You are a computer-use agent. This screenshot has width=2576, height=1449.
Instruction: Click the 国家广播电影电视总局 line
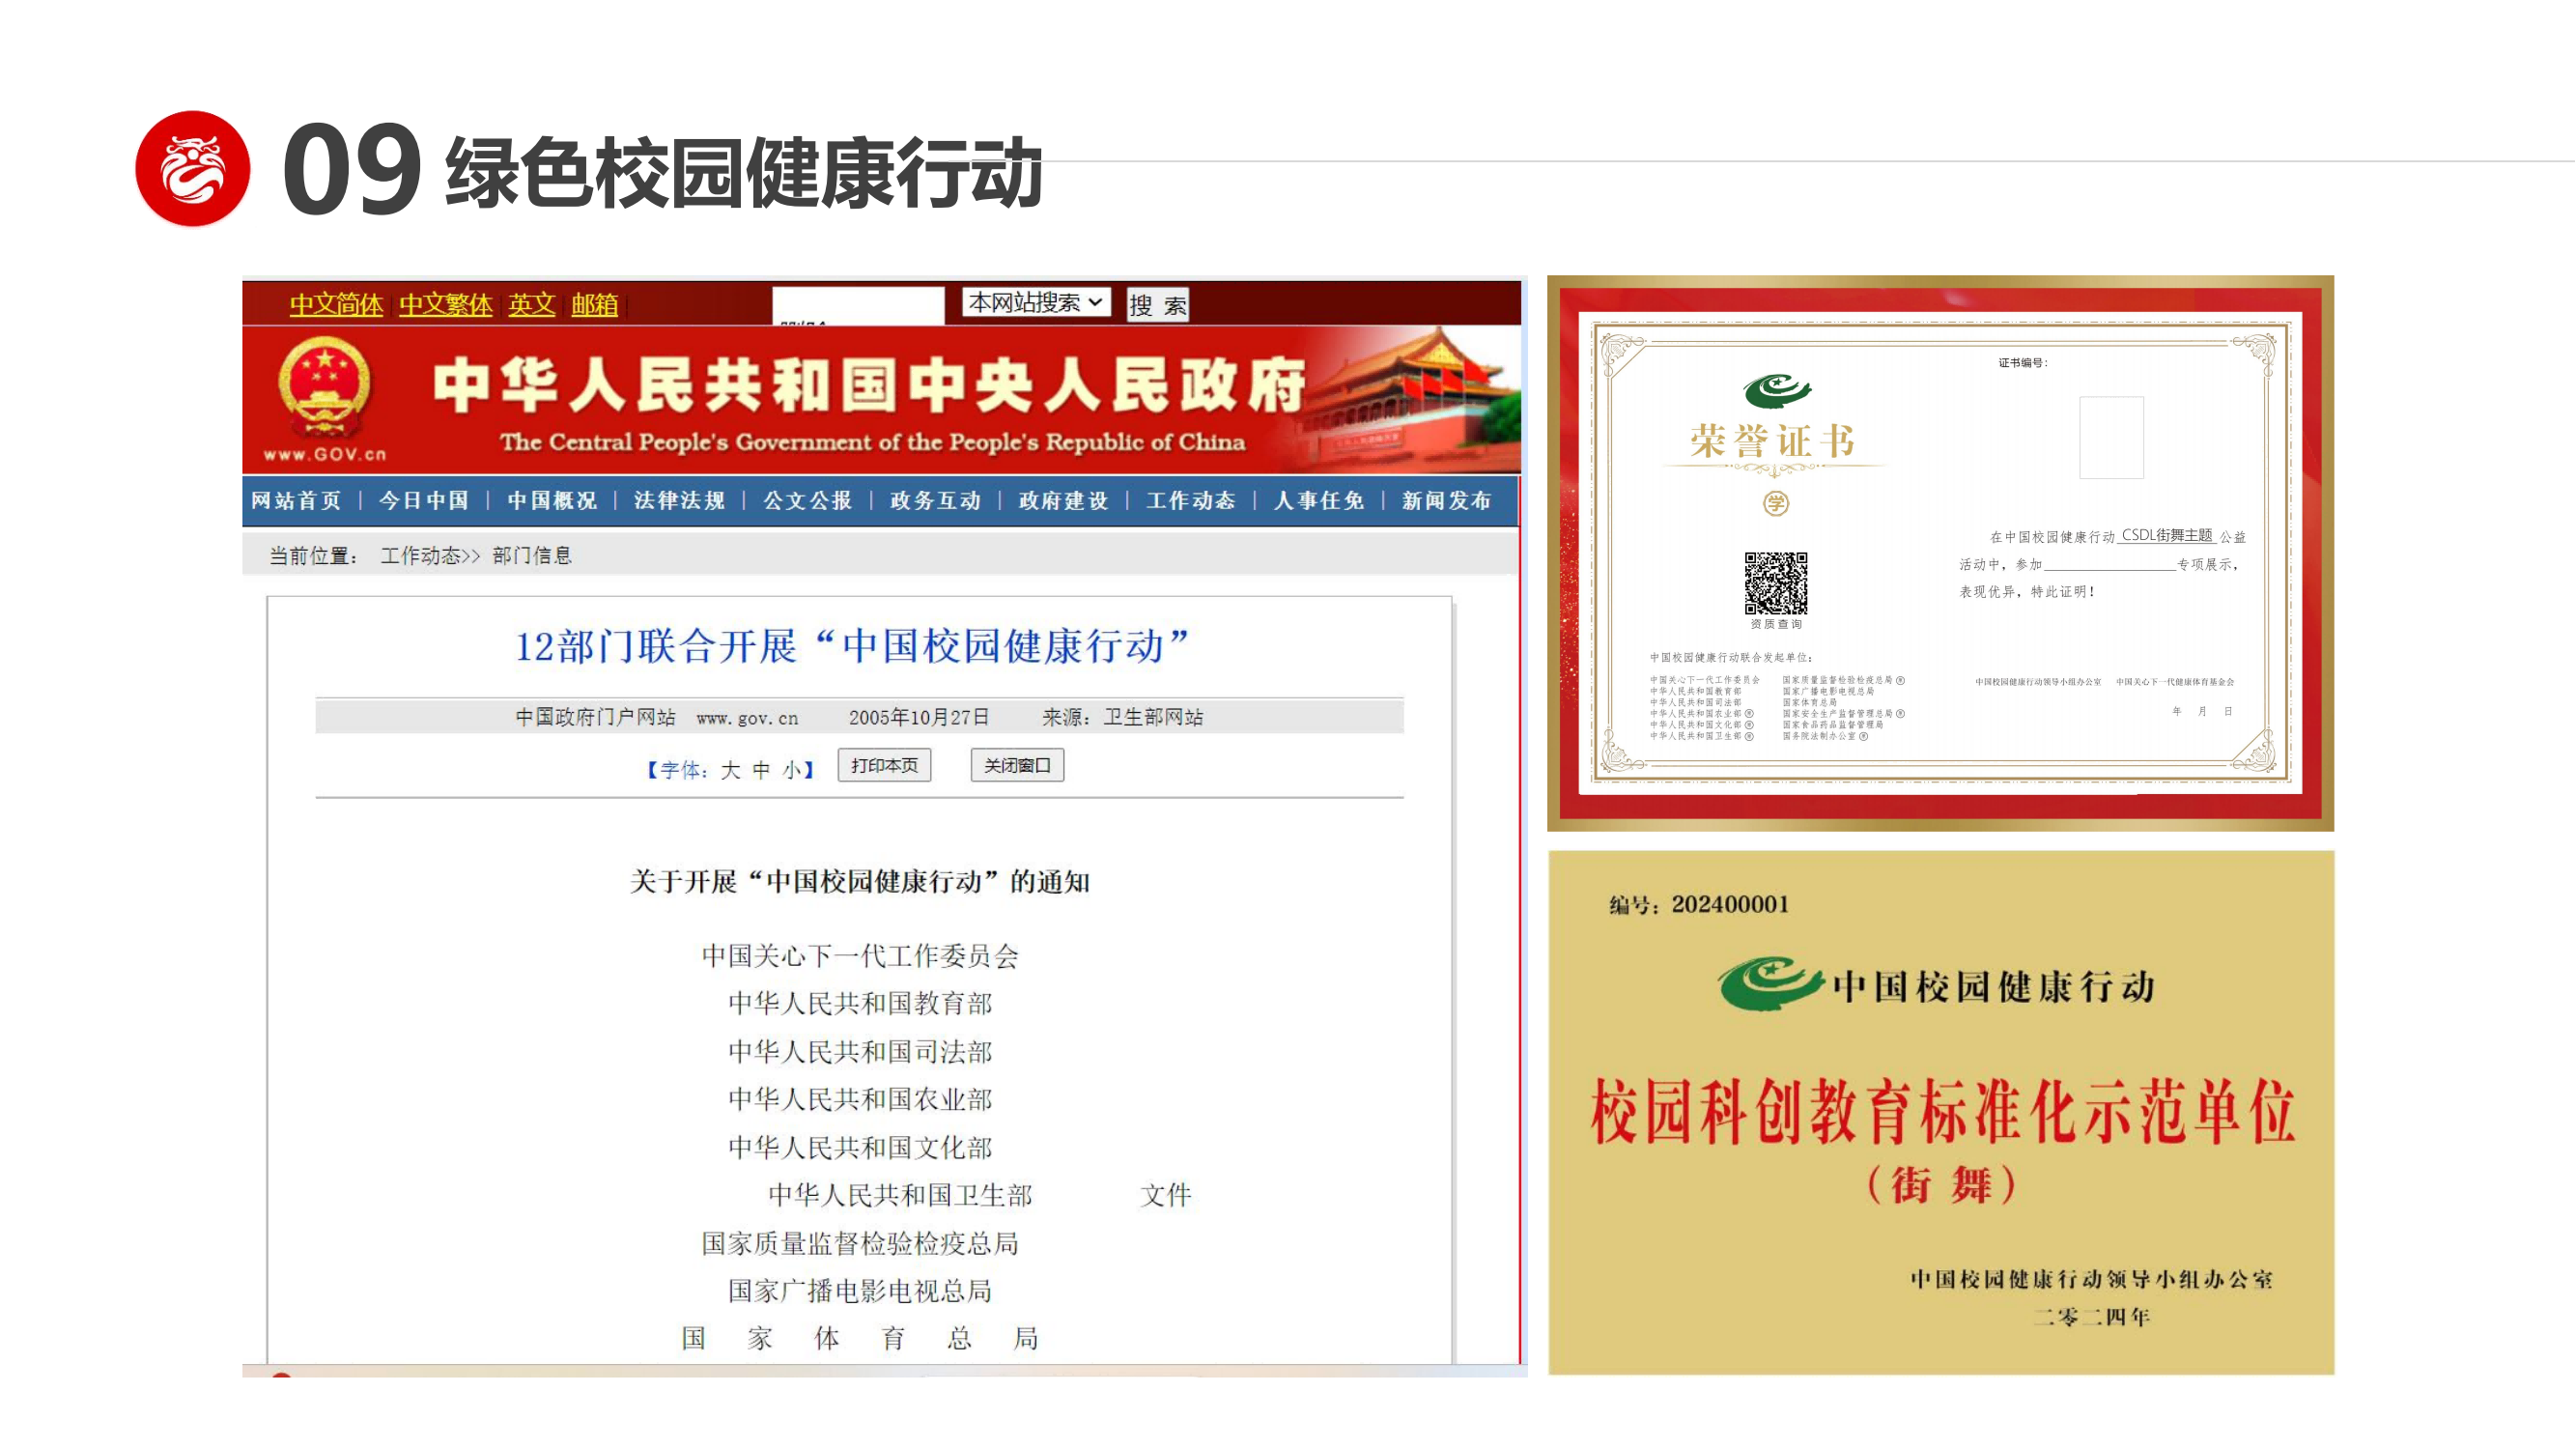[860, 1291]
